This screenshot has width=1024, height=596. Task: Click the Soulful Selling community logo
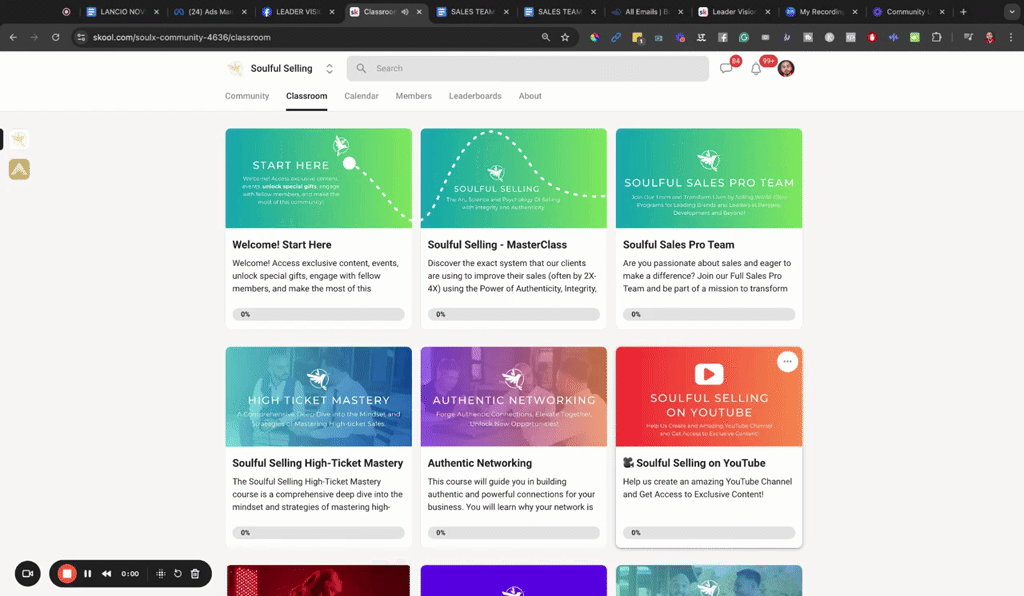pos(235,68)
